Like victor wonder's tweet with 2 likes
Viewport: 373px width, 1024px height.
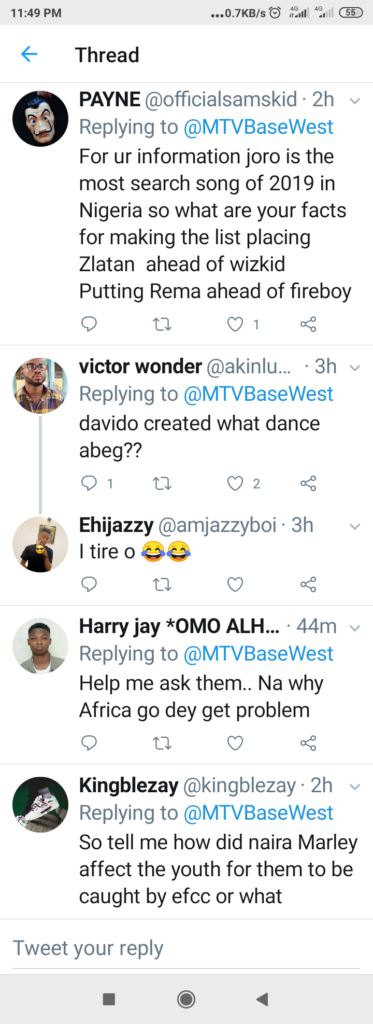coord(235,483)
